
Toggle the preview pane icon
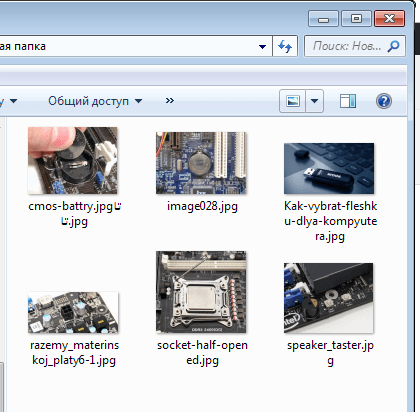348,101
